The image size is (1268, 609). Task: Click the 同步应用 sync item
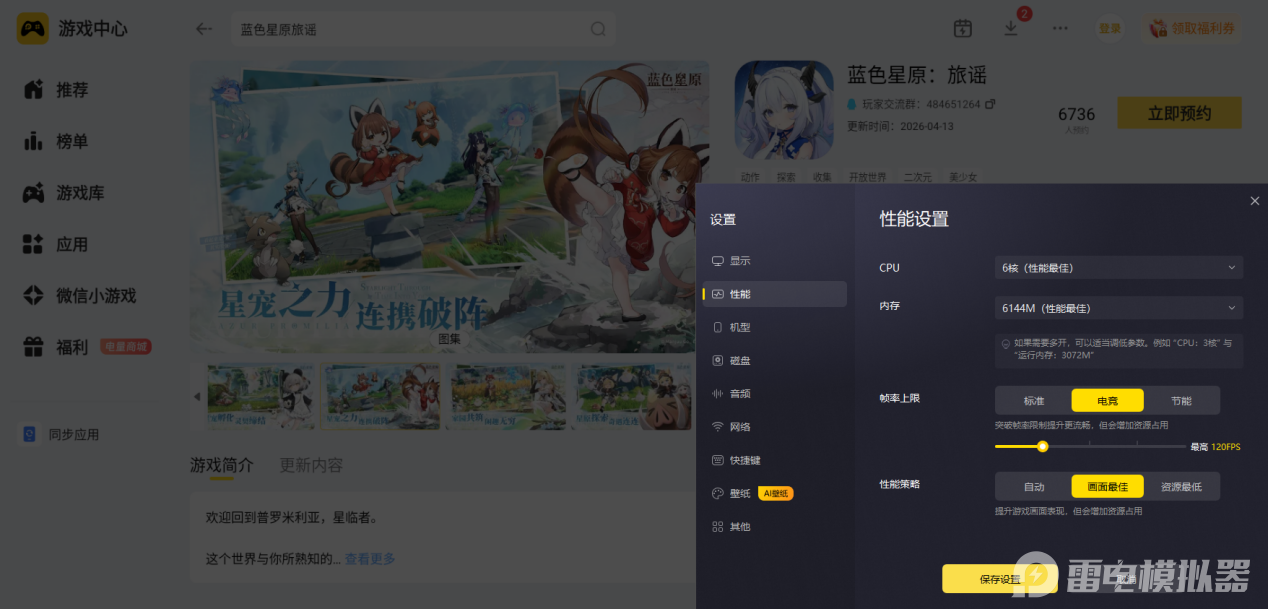point(61,435)
